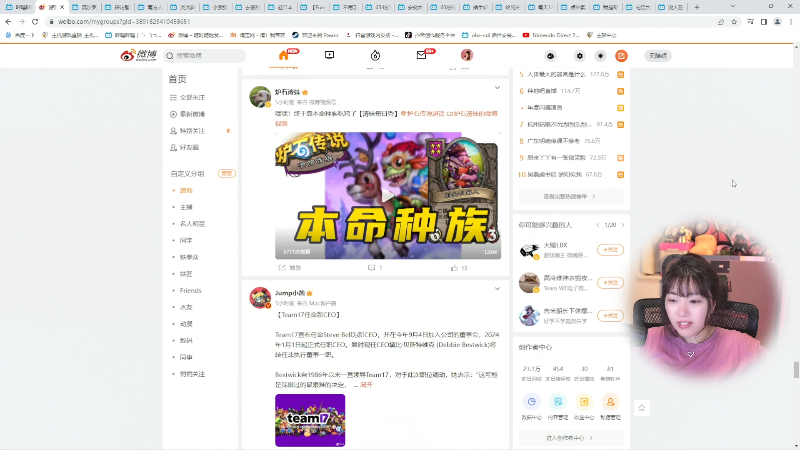This screenshot has width=800, height=450.
Task: Go to previous page of suggested people
Action: [597, 225]
